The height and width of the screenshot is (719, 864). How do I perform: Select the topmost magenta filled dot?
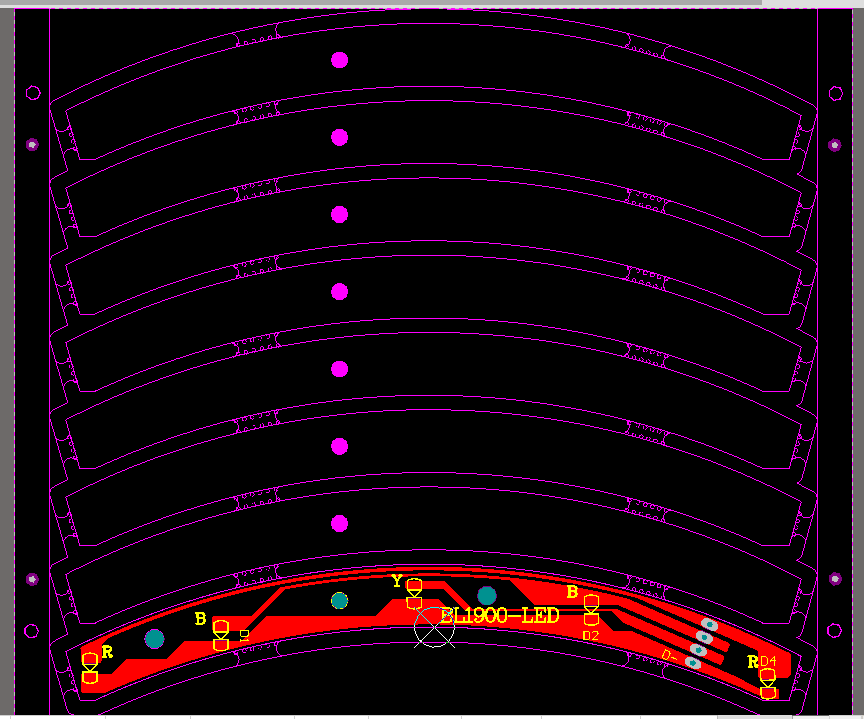pyautogui.click(x=339, y=60)
